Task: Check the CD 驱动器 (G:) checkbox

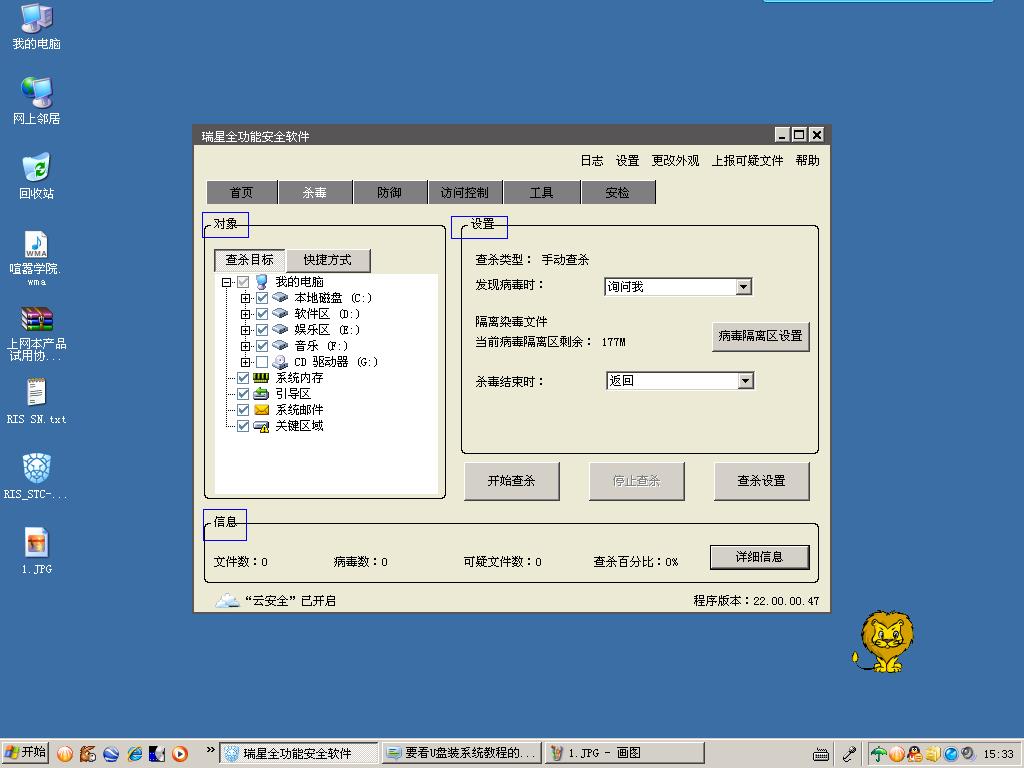Action: click(x=262, y=362)
